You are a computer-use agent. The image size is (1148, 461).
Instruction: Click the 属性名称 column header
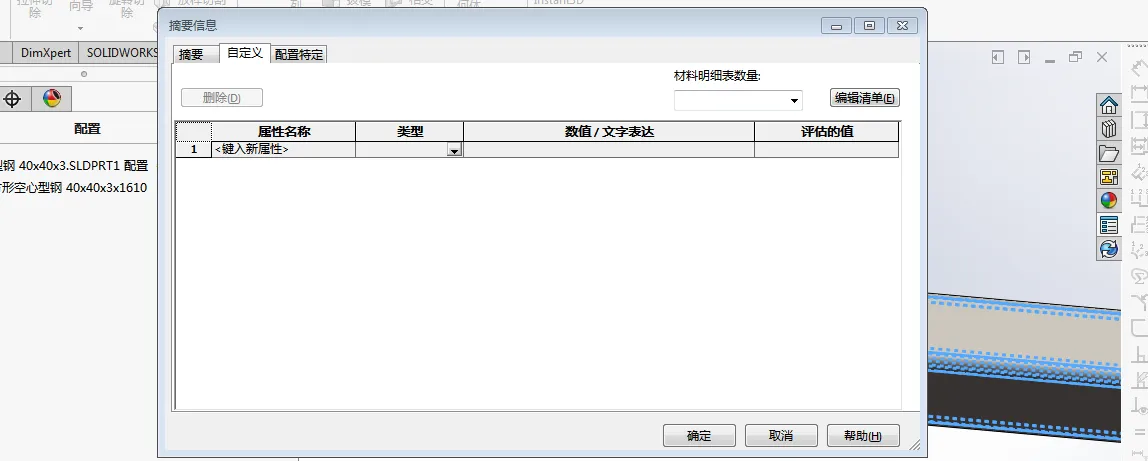(x=283, y=132)
